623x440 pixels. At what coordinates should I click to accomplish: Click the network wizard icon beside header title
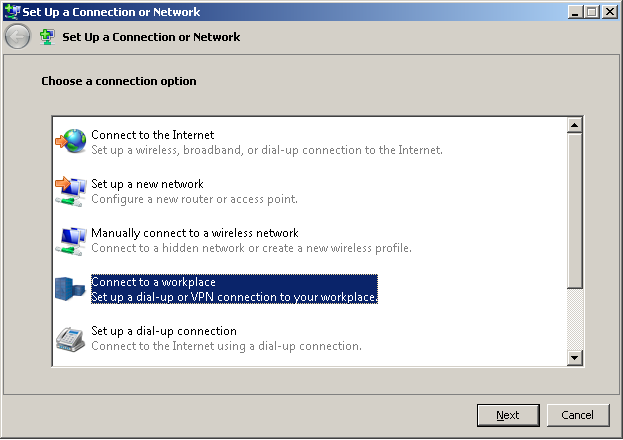tap(48, 37)
